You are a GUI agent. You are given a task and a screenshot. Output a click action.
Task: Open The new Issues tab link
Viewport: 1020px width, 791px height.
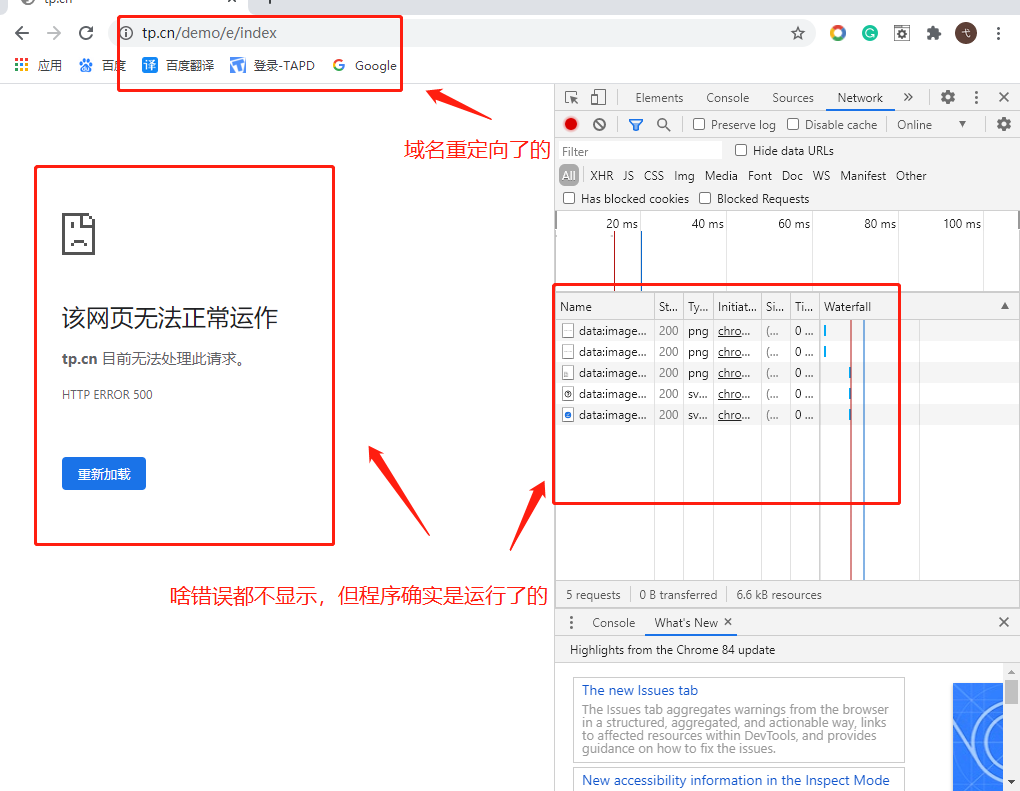point(639,690)
